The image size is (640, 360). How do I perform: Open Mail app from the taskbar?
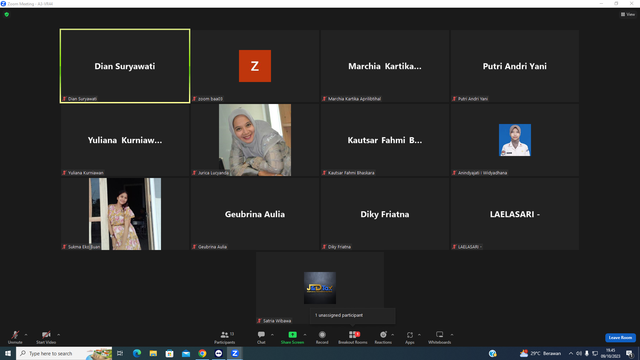(x=186, y=353)
